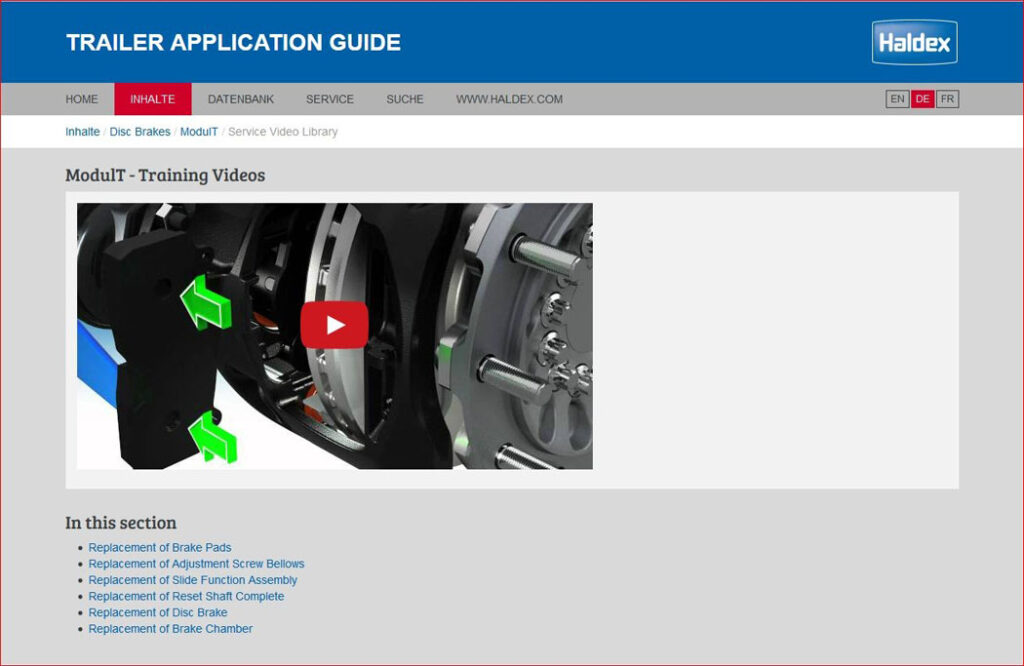Select the DE language button

click(922, 99)
